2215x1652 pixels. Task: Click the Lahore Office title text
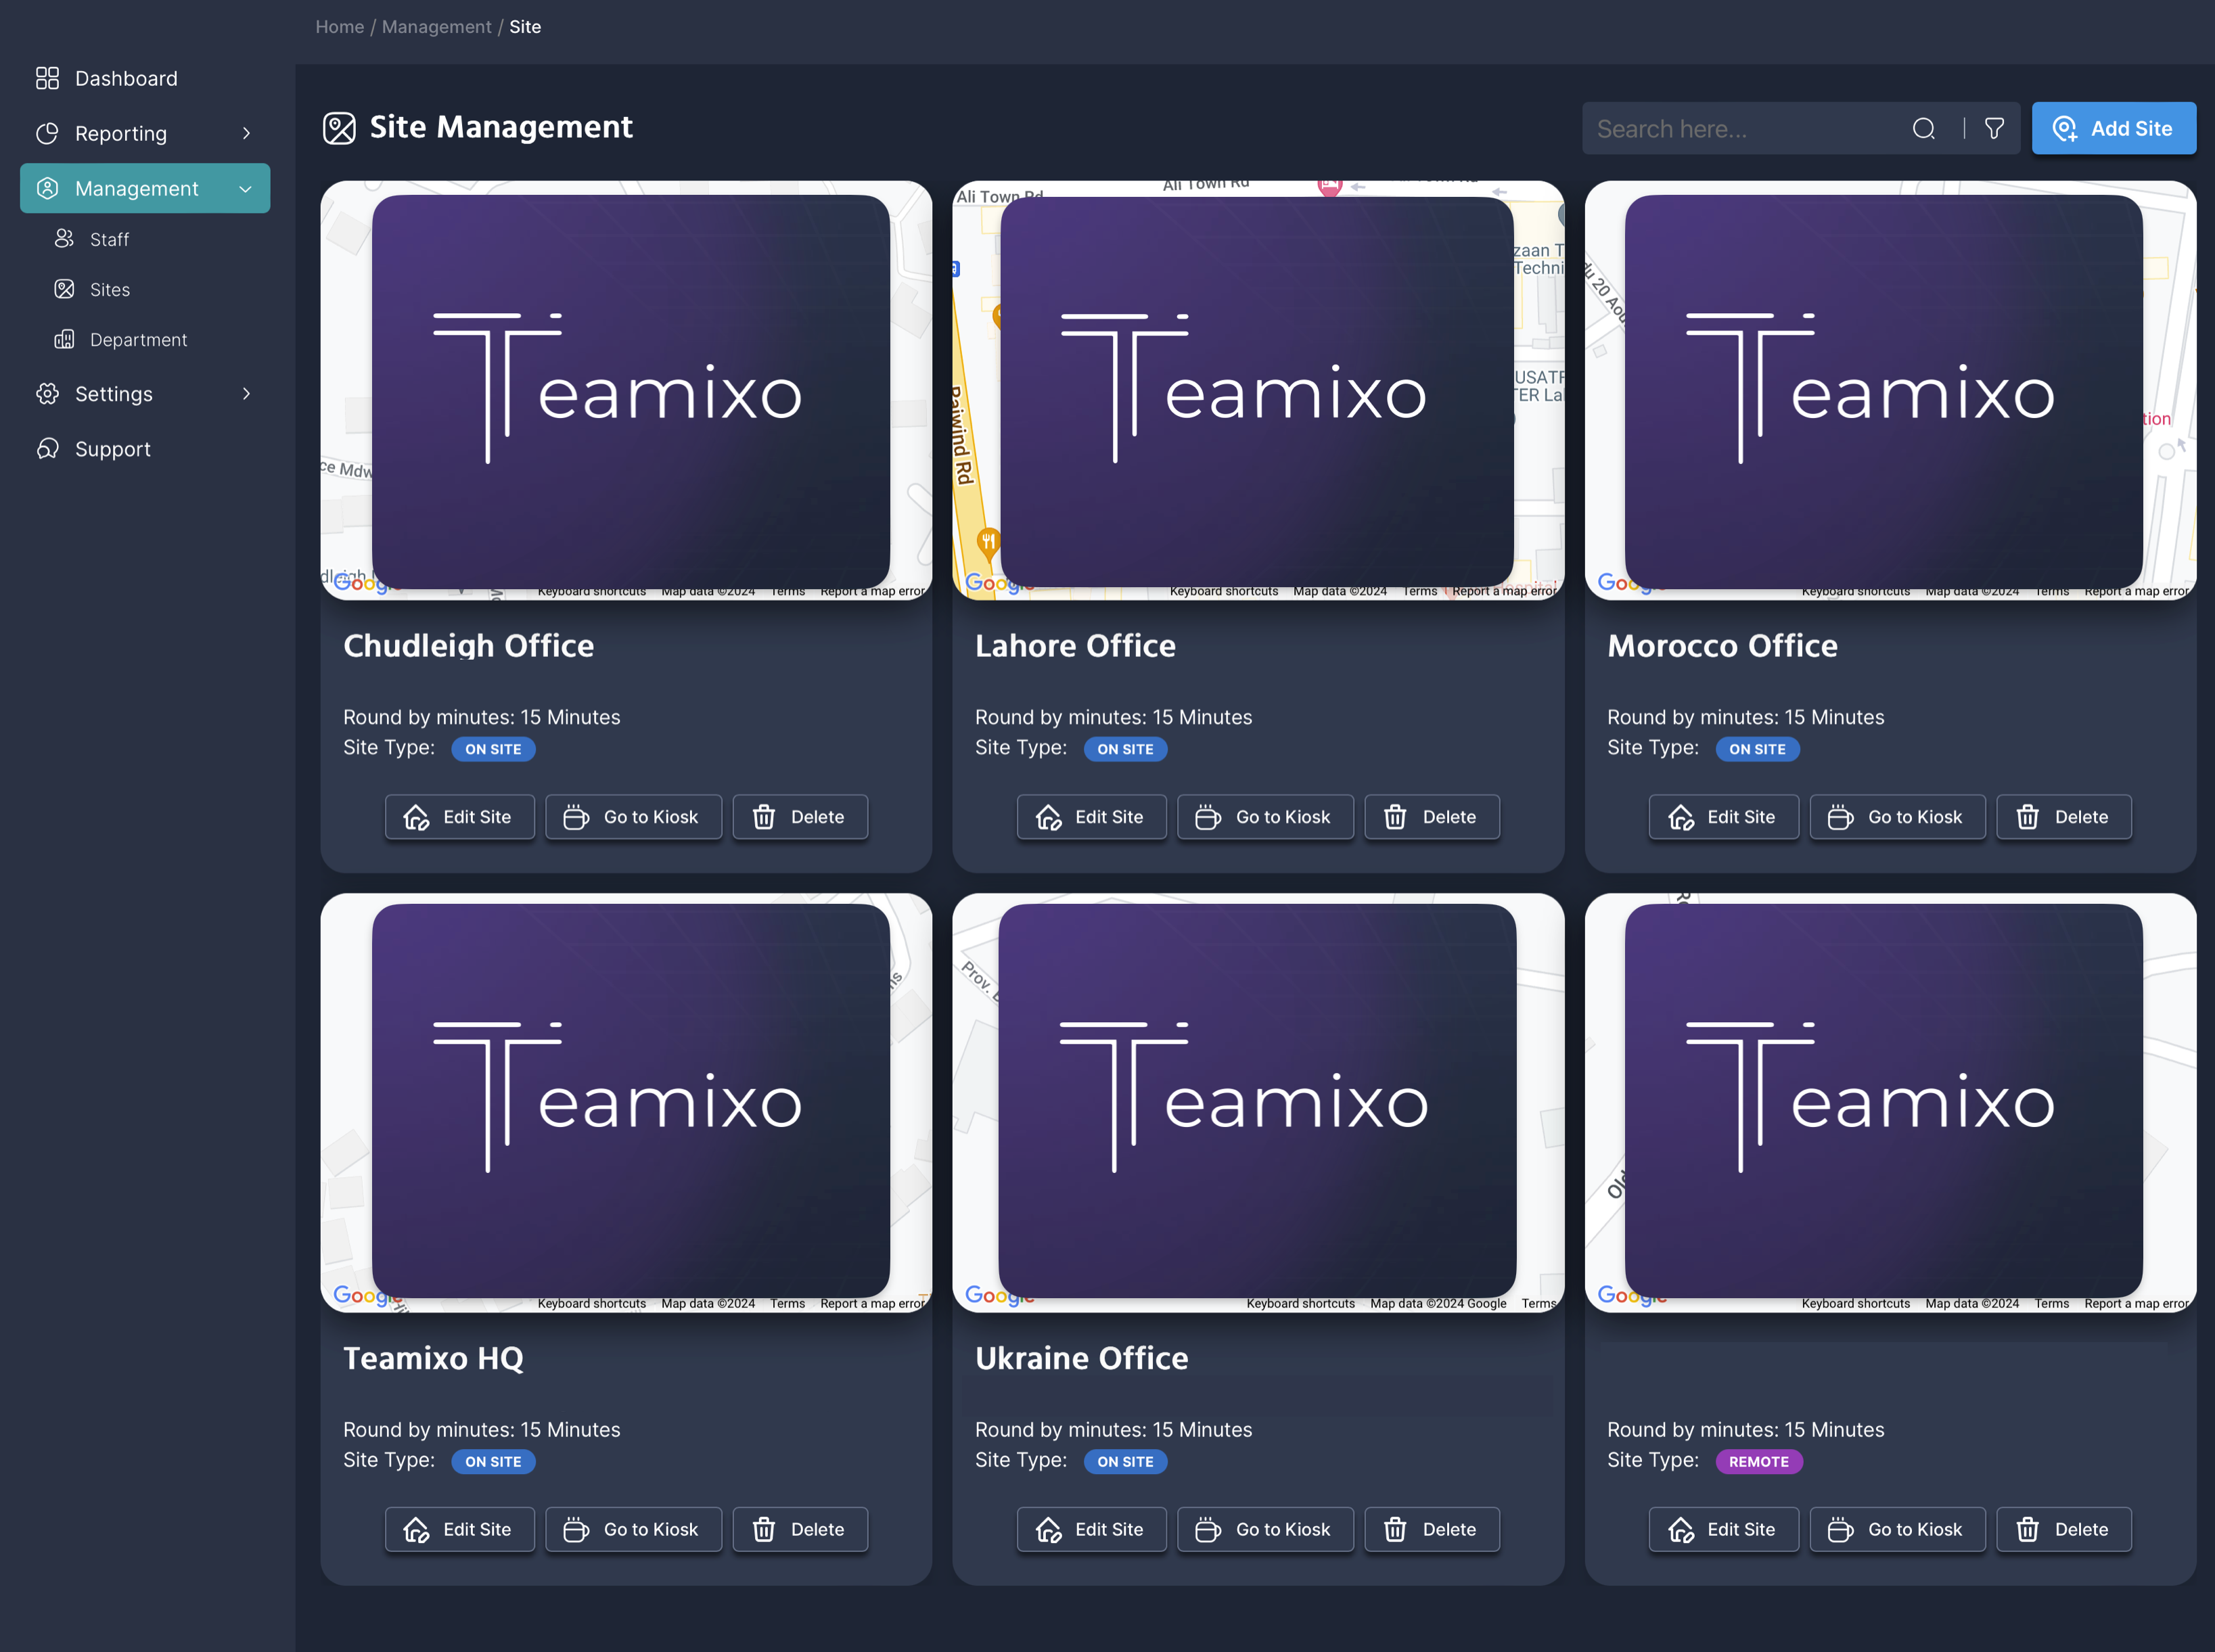[x=1075, y=646]
